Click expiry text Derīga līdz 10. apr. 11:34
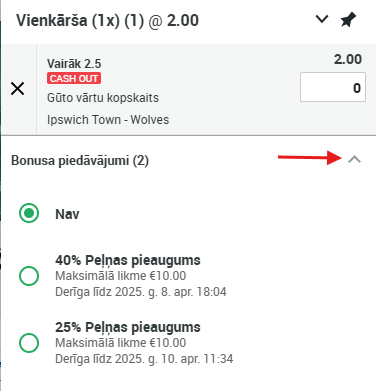376x391 pixels. pyautogui.click(x=144, y=359)
